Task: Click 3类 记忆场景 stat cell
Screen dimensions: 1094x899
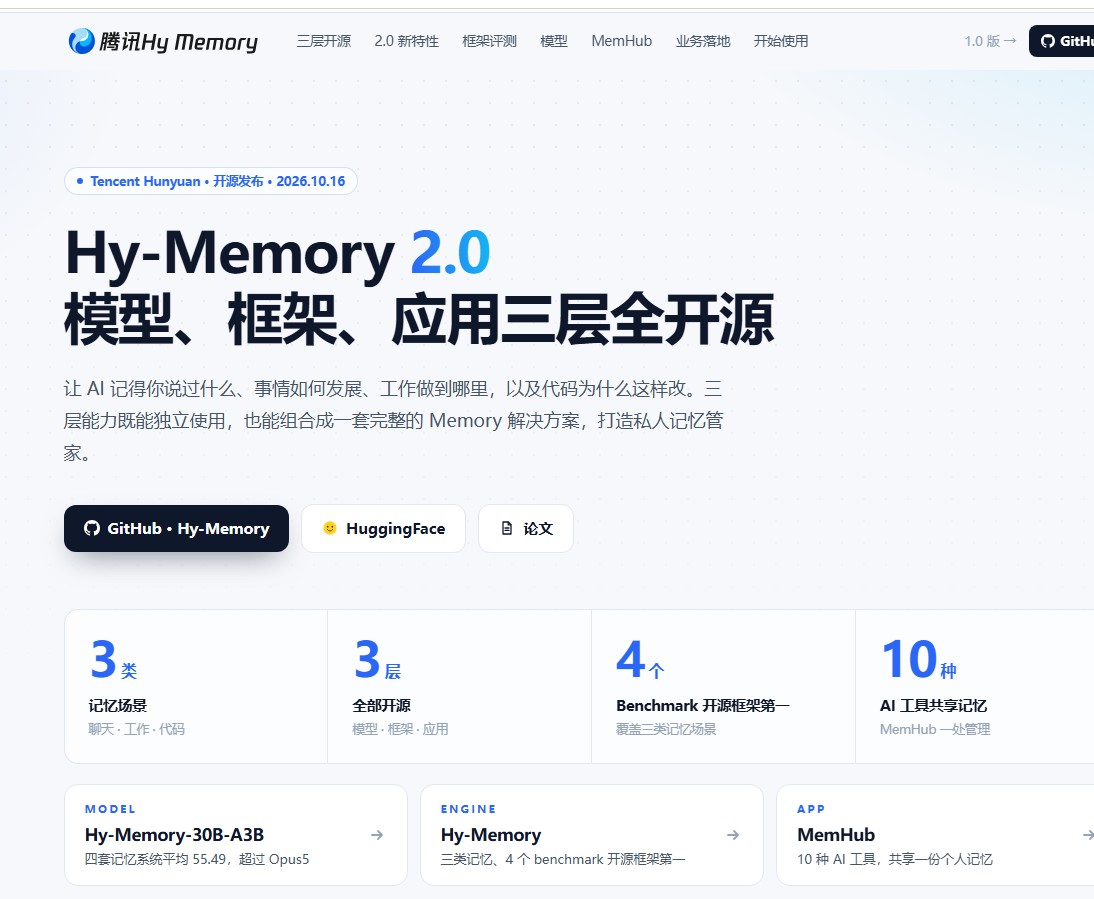Action: [196, 686]
